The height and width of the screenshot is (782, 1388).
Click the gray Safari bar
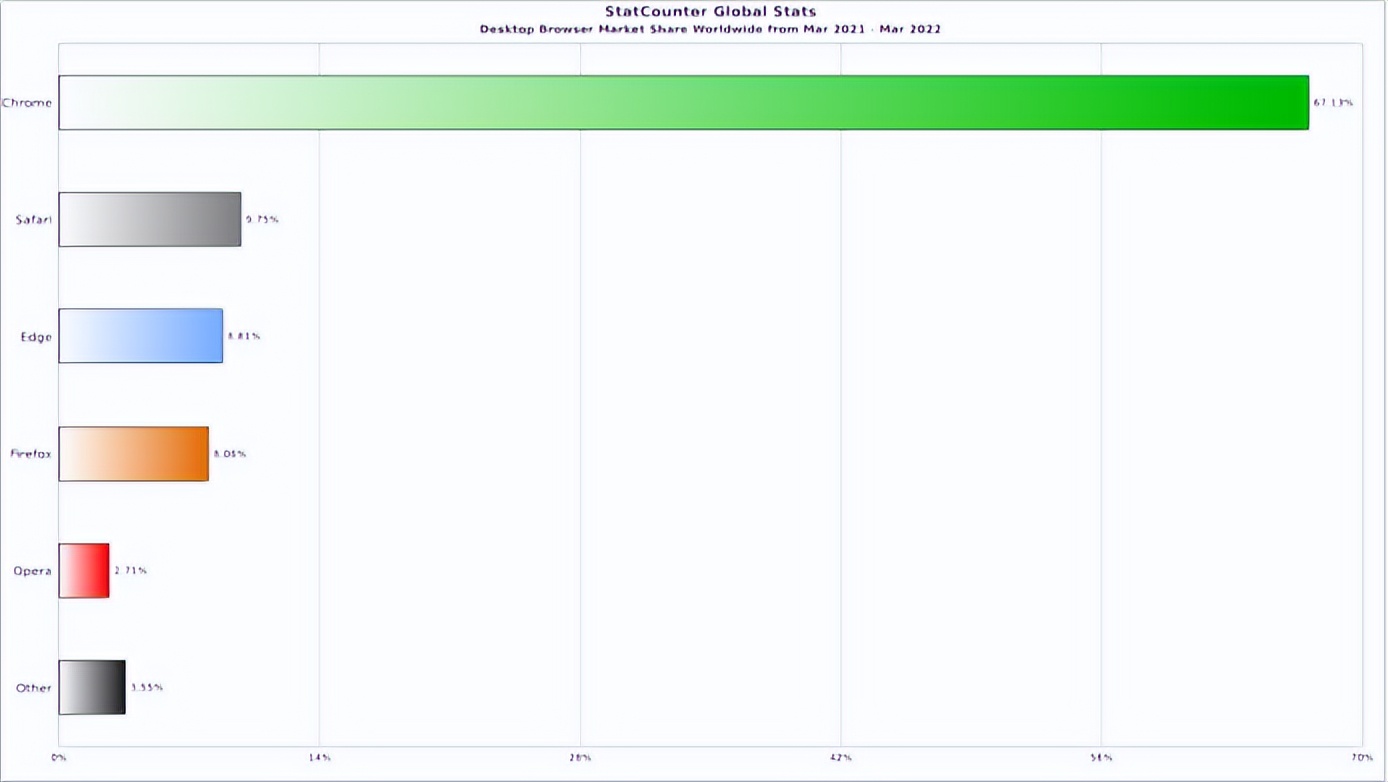pyautogui.click(x=150, y=219)
